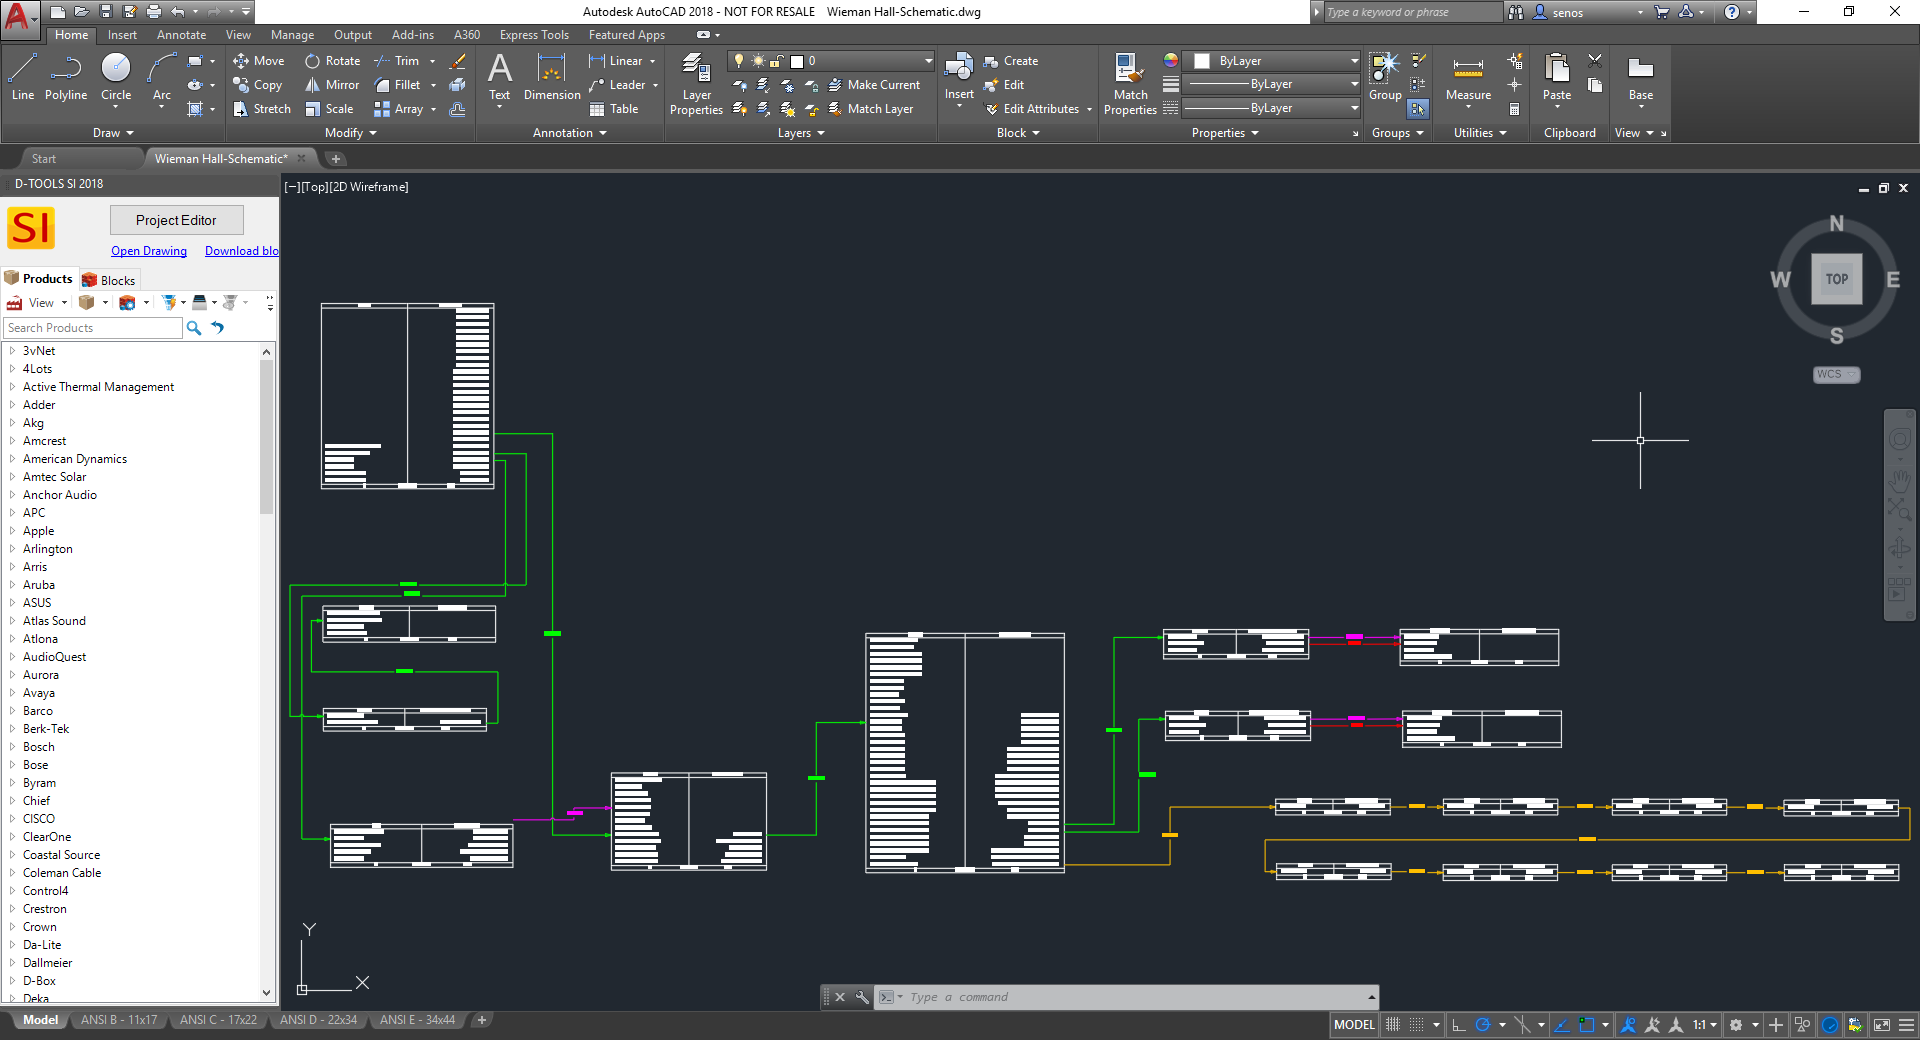
Task: Open the layer dropdown list
Action: (929, 61)
